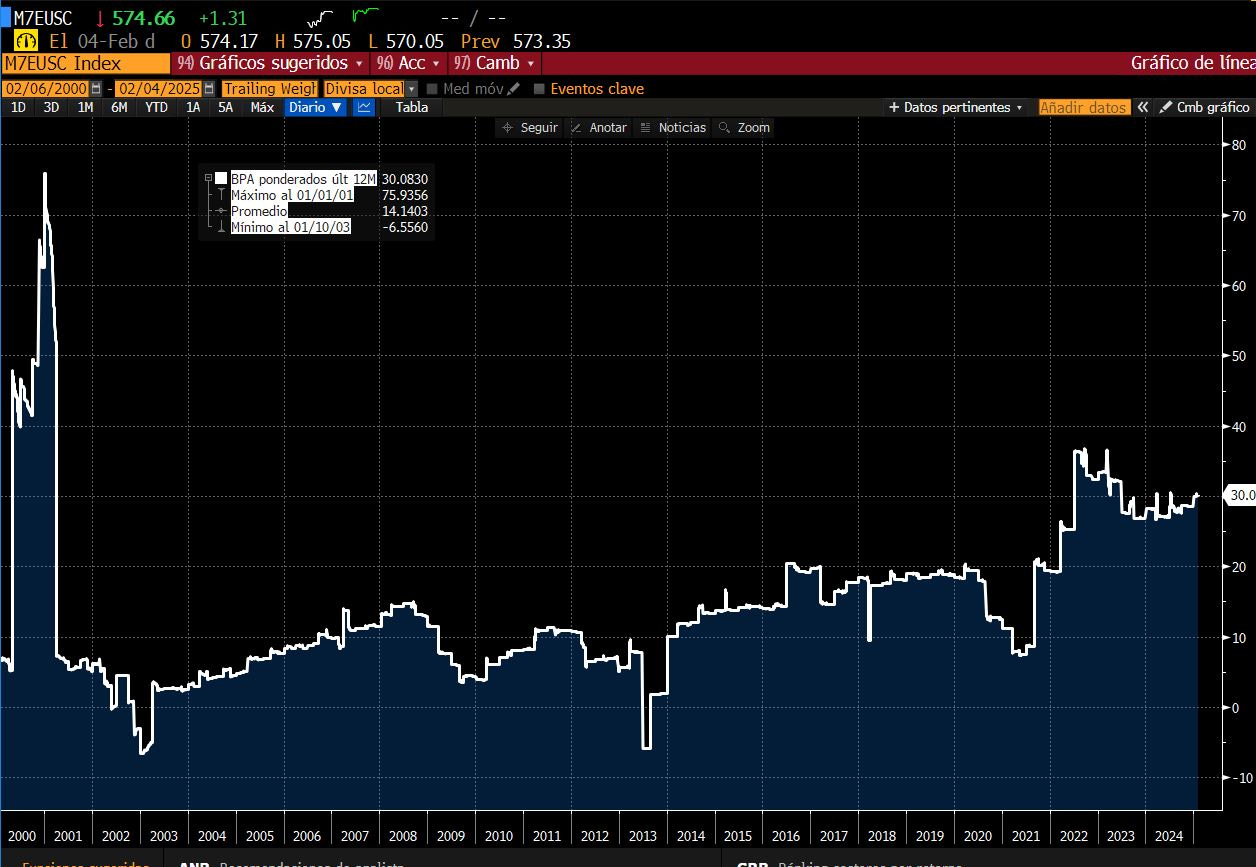Activate the Zoom magnifier tool

pyautogui.click(x=744, y=127)
